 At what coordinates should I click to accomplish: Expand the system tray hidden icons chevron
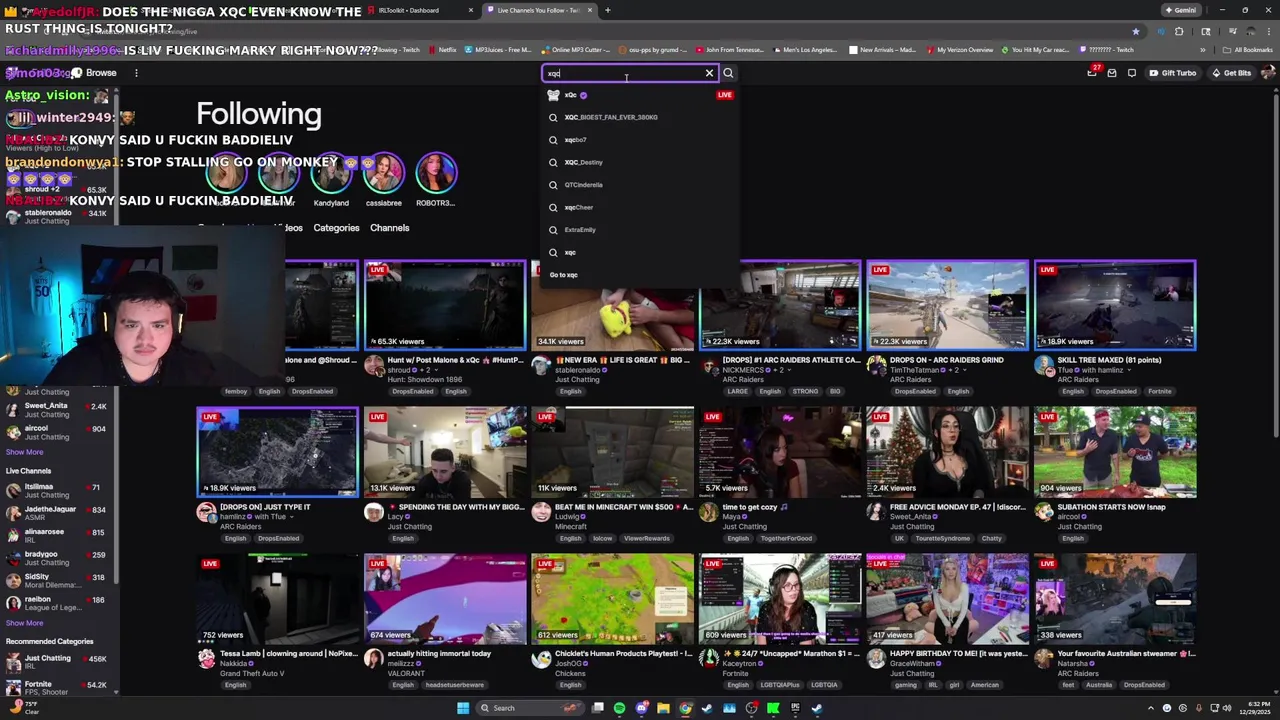[1150, 708]
